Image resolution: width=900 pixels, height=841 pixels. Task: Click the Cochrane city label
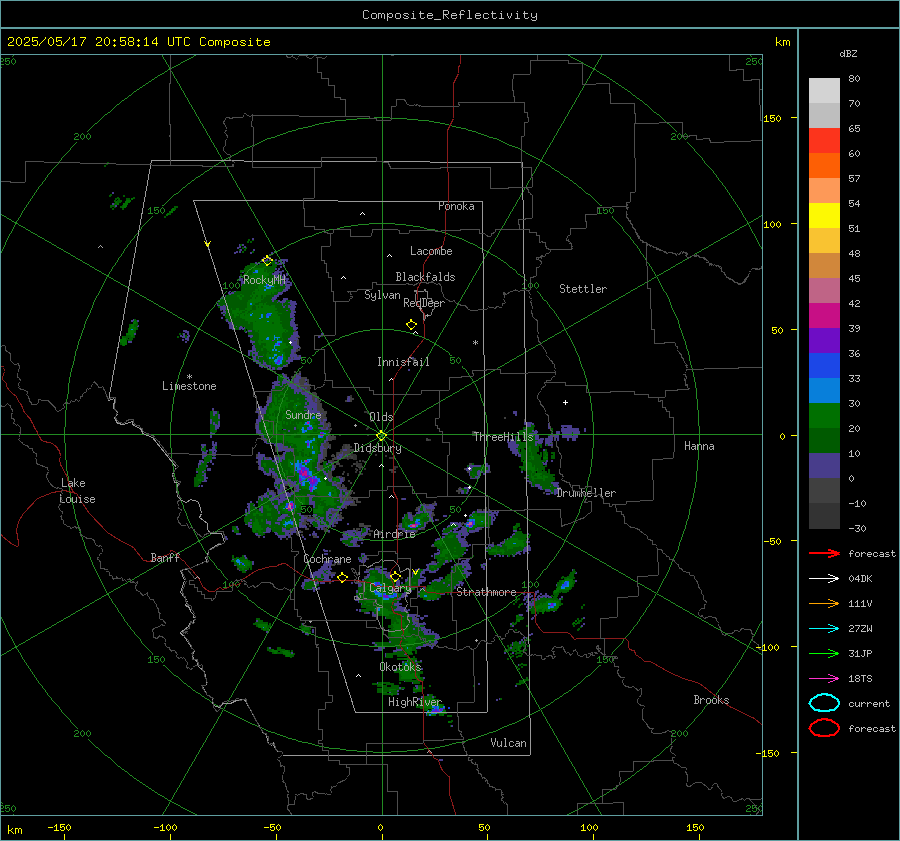[327, 559]
